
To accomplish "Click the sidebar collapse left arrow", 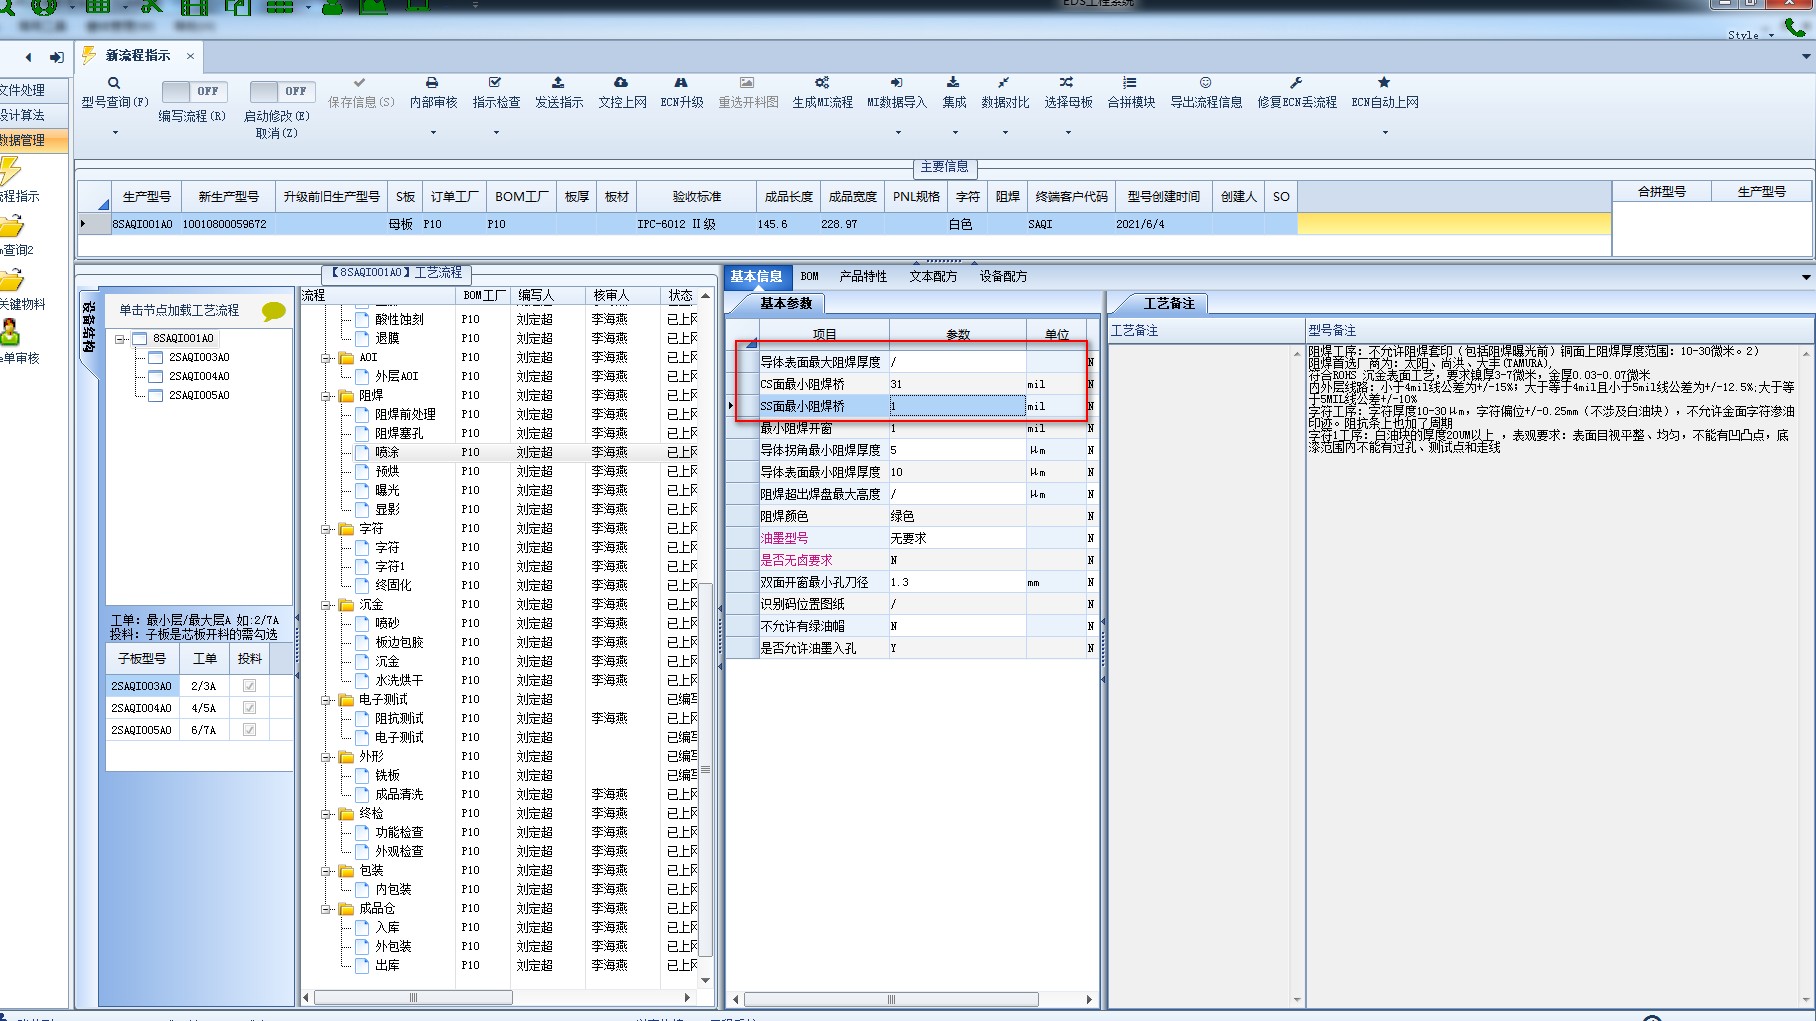I will click(x=29, y=57).
